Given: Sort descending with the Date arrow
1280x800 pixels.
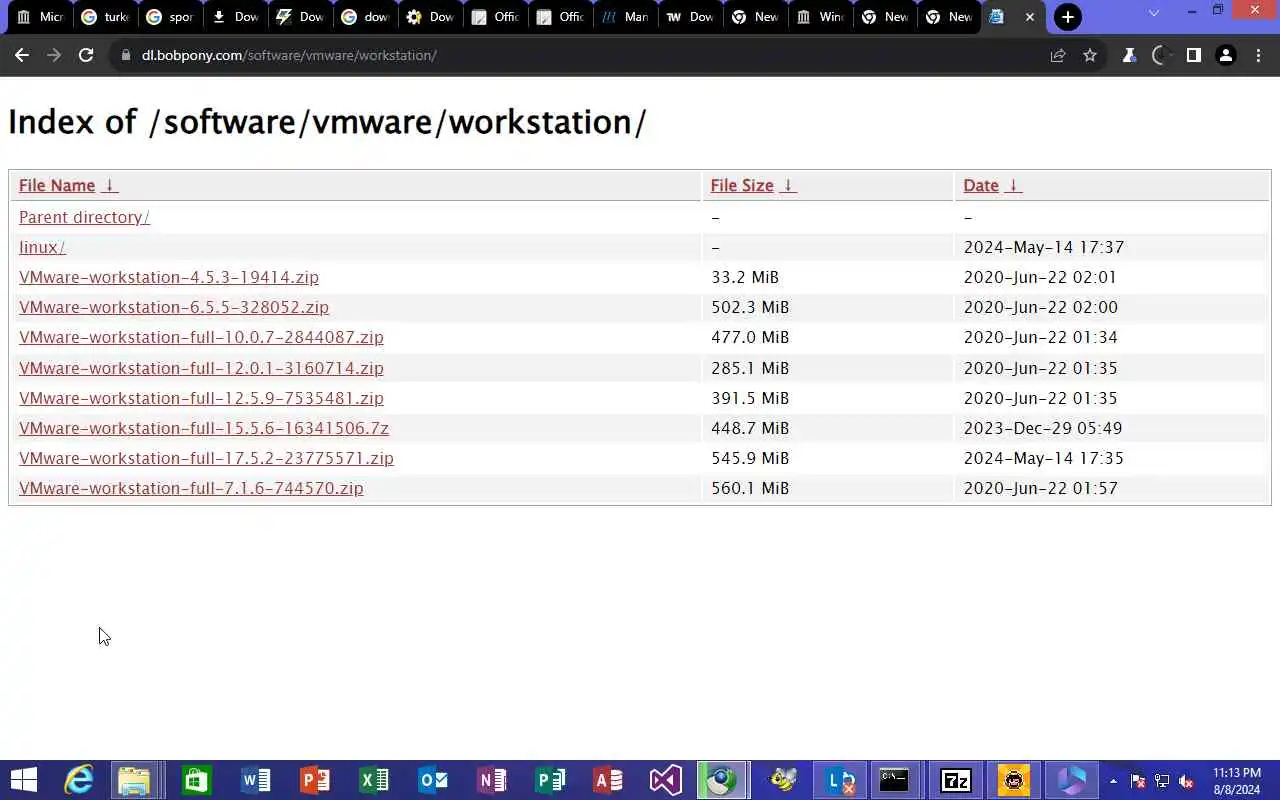Looking at the screenshot, I should click(1013, 185).
